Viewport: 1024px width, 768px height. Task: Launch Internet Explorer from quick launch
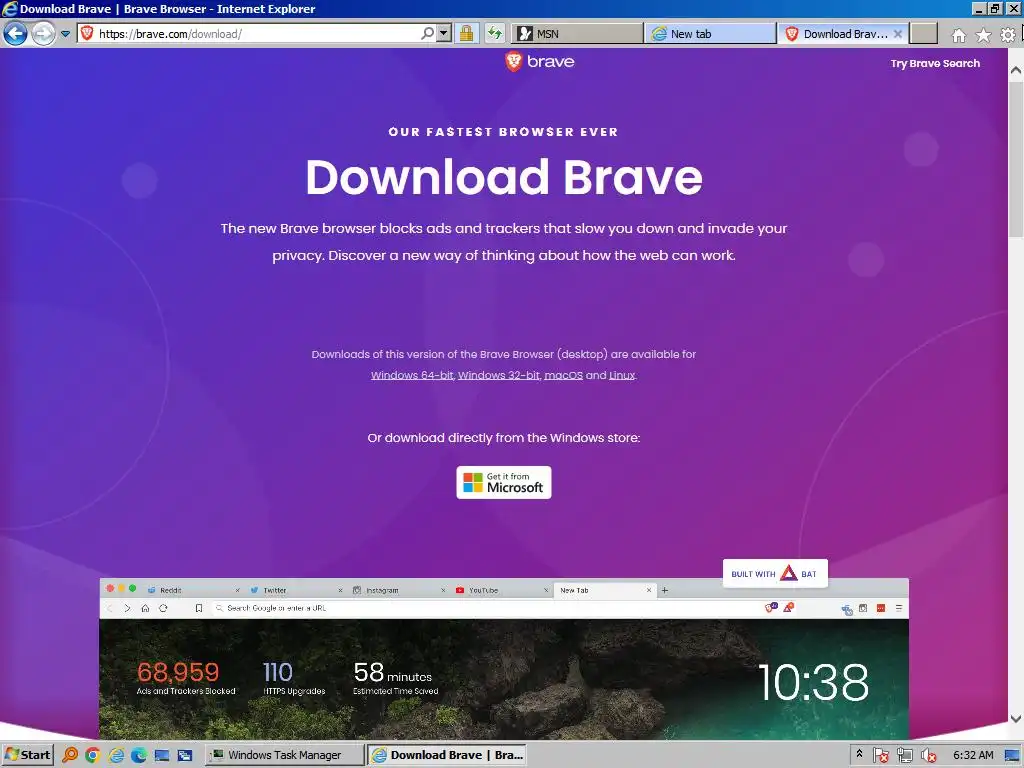coord(116,755)
